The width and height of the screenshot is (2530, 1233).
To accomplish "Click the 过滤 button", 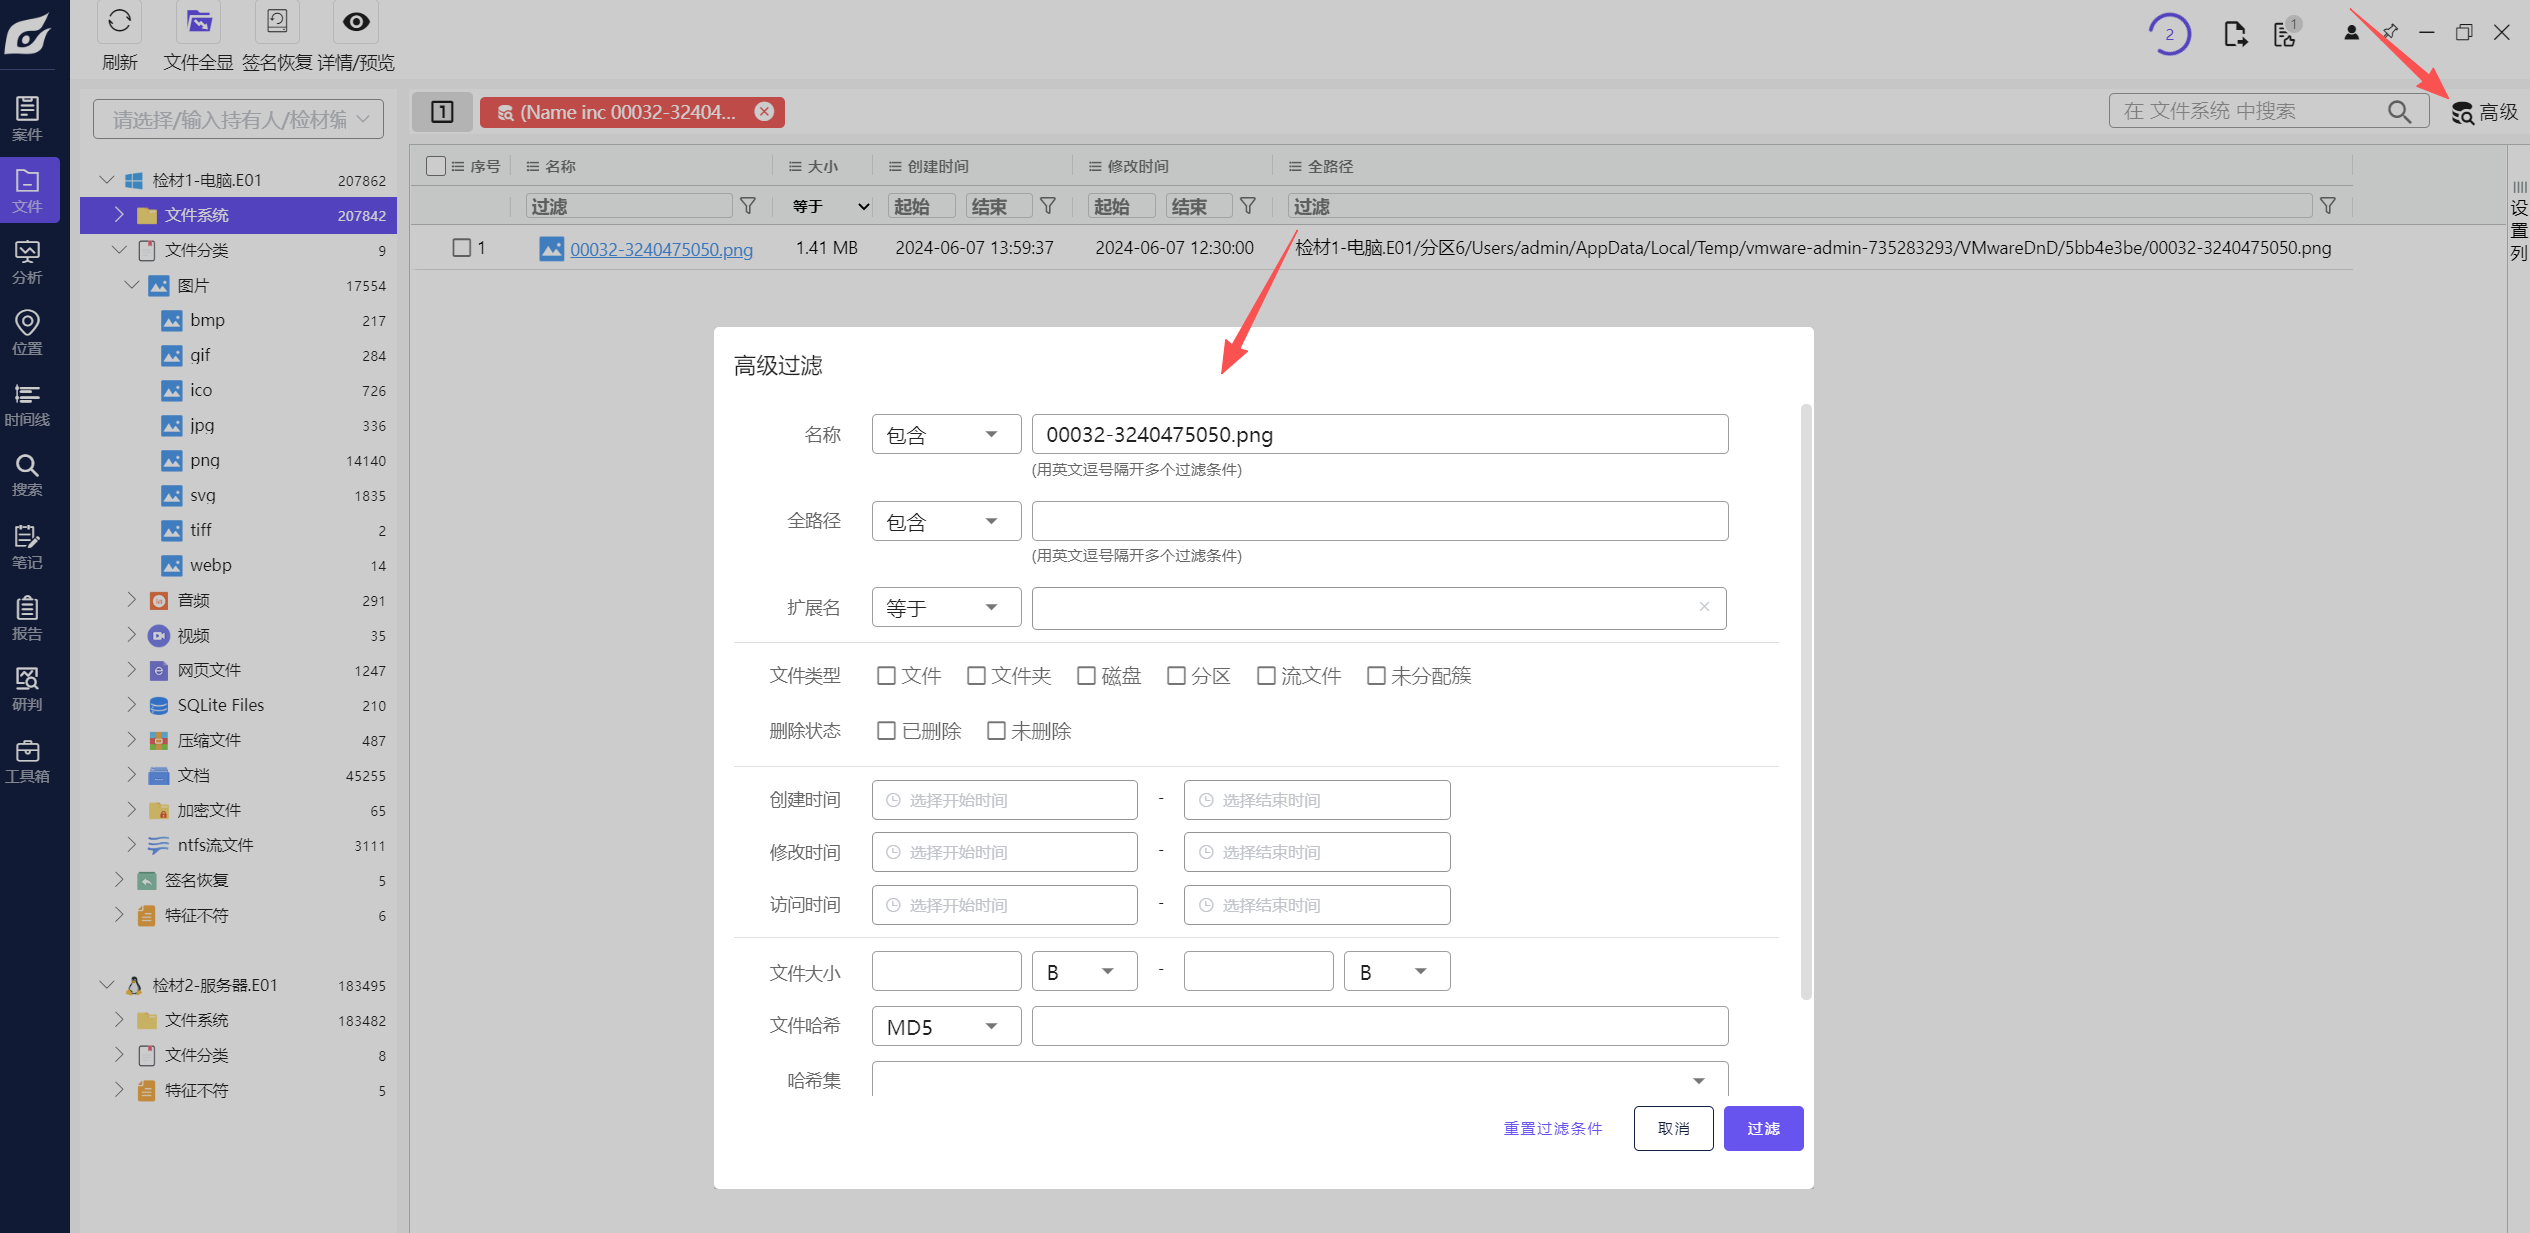I will pos(1763,1128).
